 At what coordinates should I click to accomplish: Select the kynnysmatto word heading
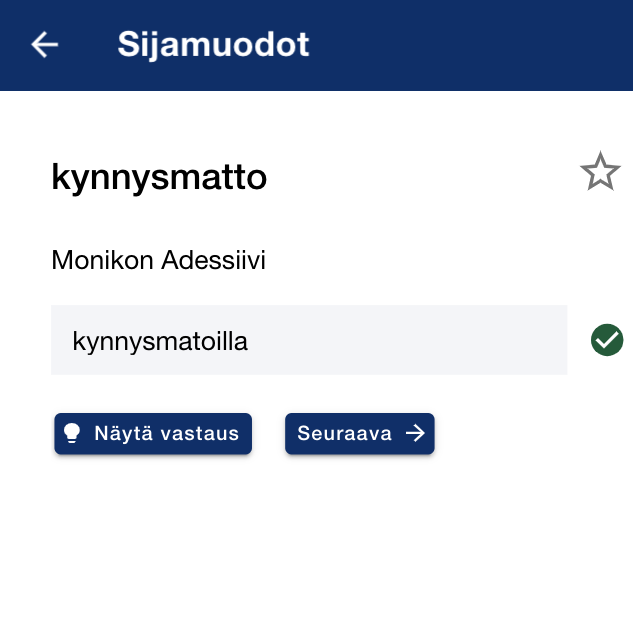(159, 178)
